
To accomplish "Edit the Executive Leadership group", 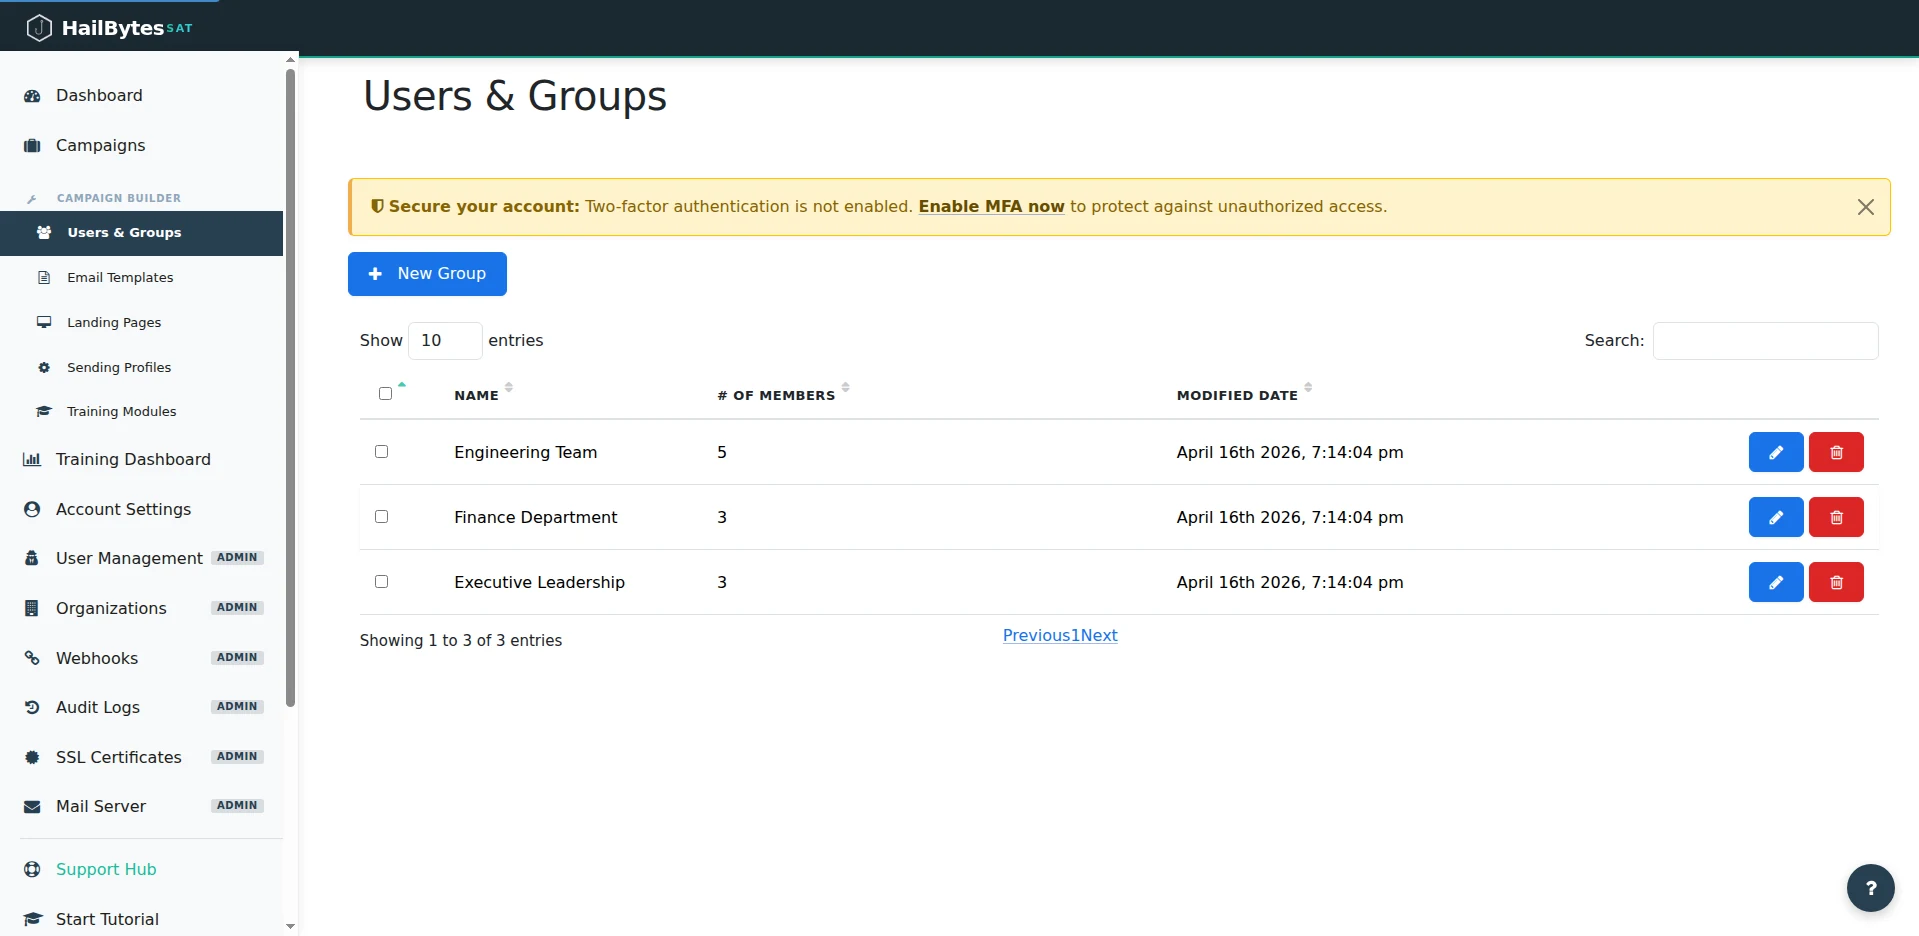I will [x=1775, y=581].
